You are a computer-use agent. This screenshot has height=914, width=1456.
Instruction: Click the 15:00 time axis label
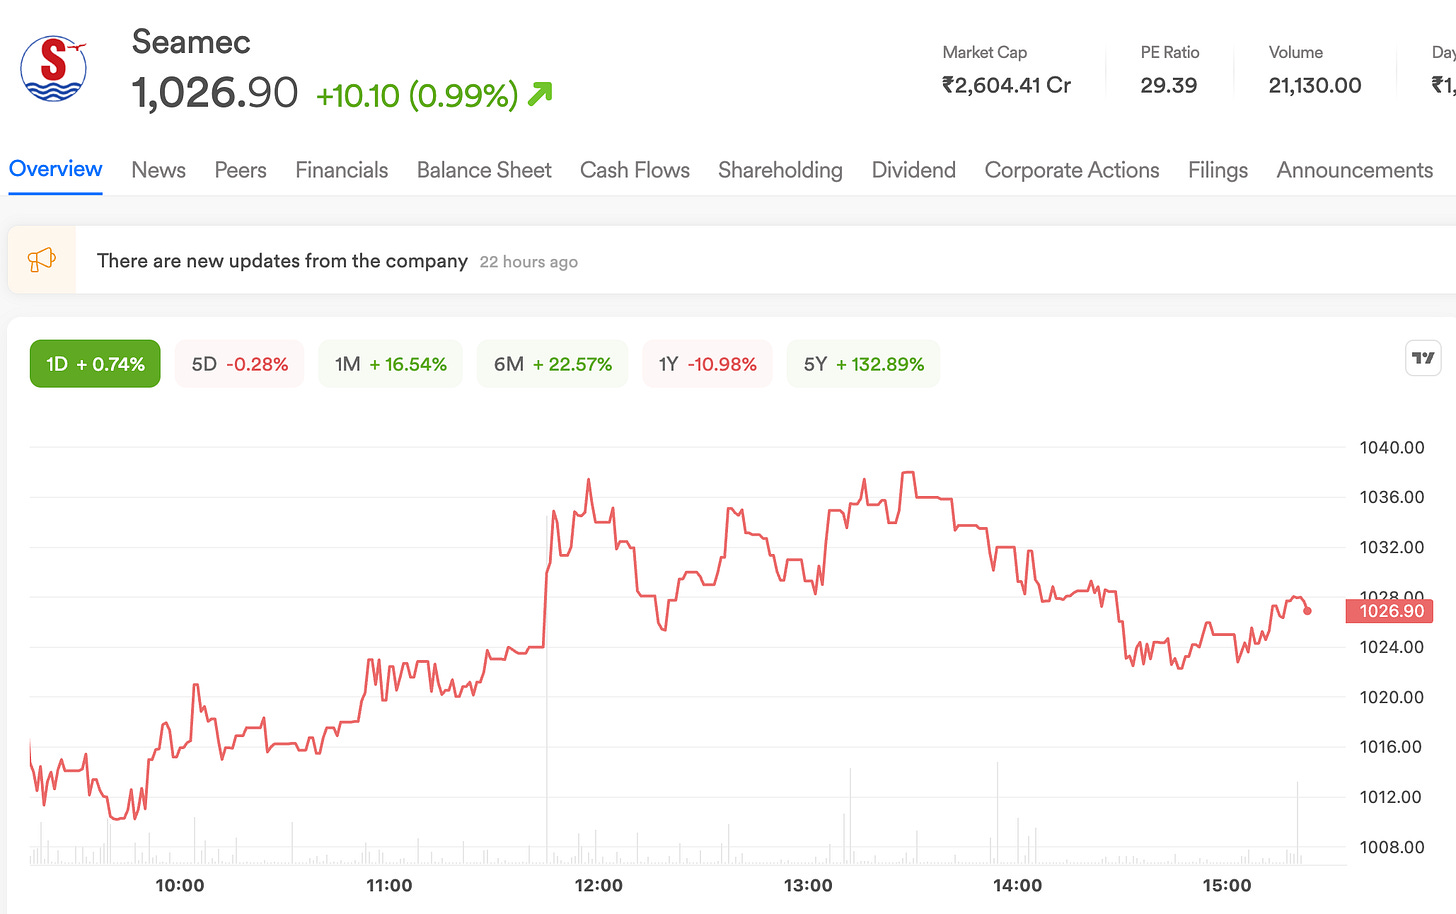coord(1227,886)
